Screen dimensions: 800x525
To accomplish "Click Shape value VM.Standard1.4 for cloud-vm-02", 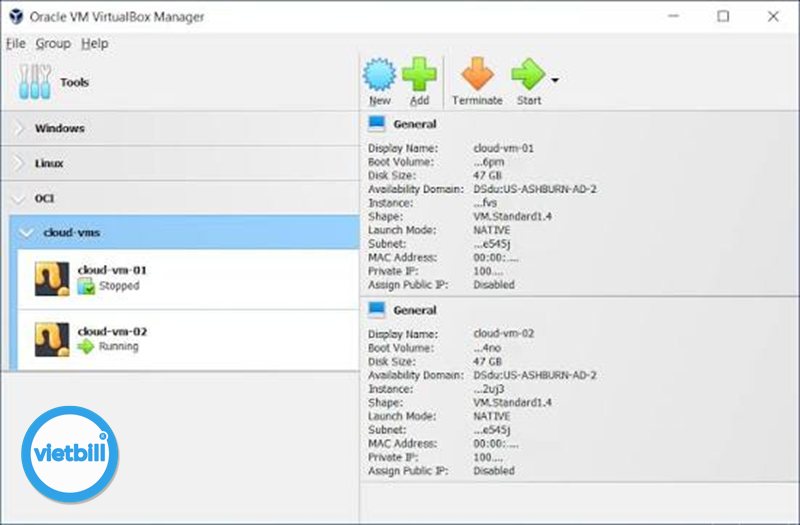I will pyautogui.click(x=512, y=403).
